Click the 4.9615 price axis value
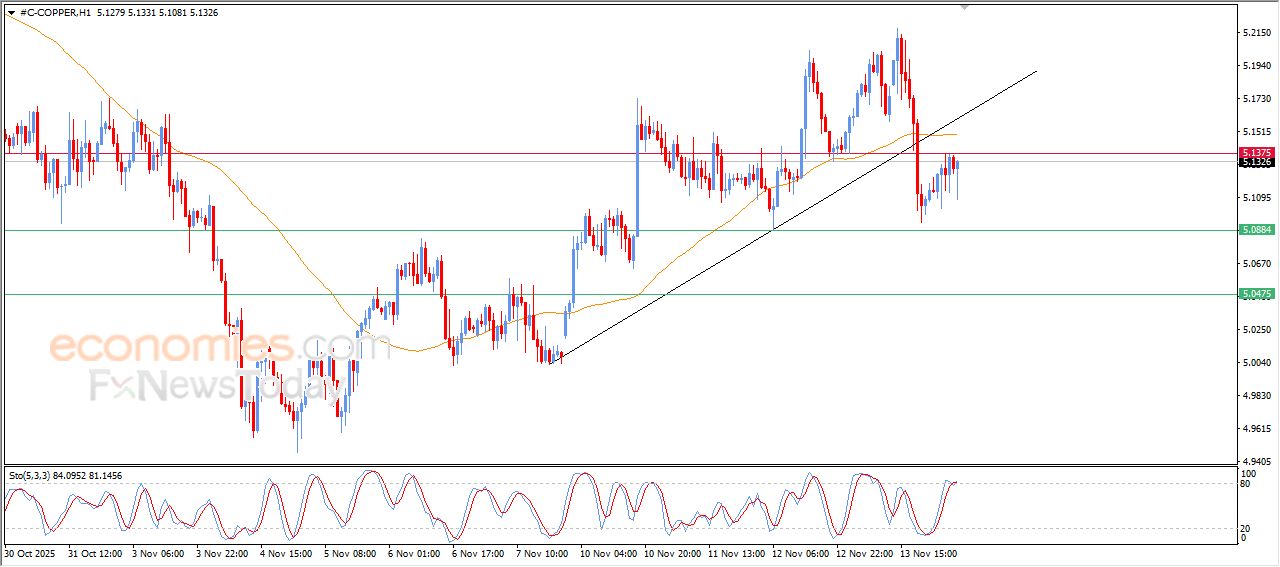 pos(1256,429)
